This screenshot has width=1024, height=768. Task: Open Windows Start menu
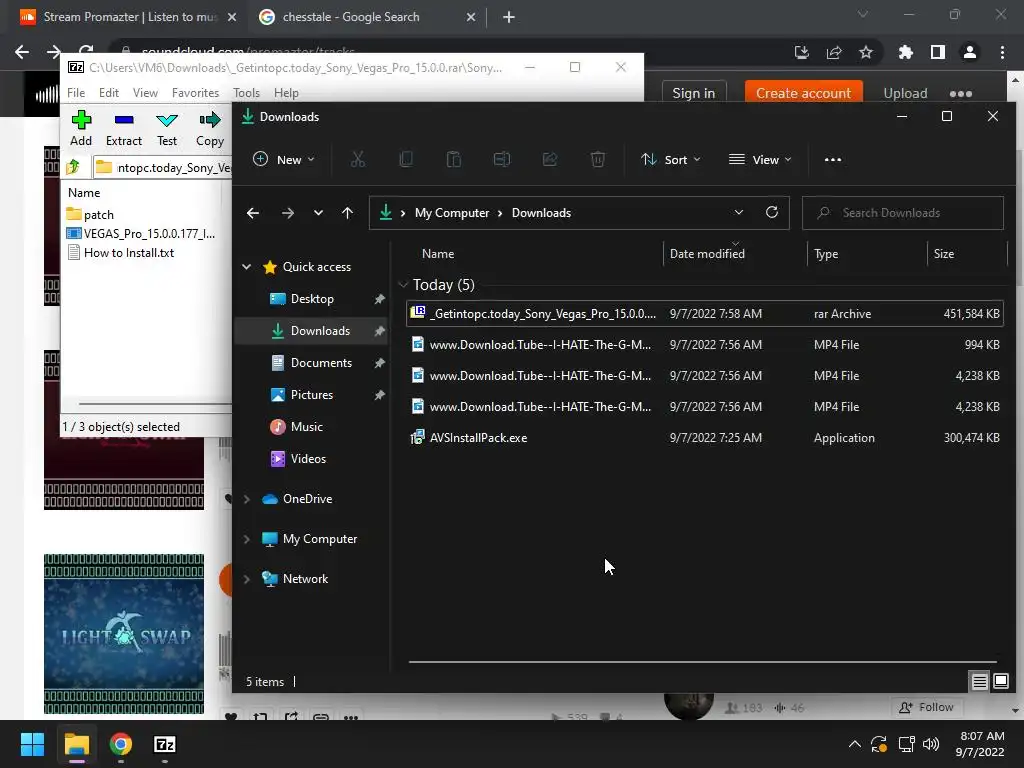pyautogui.click(x=32, y=744)
